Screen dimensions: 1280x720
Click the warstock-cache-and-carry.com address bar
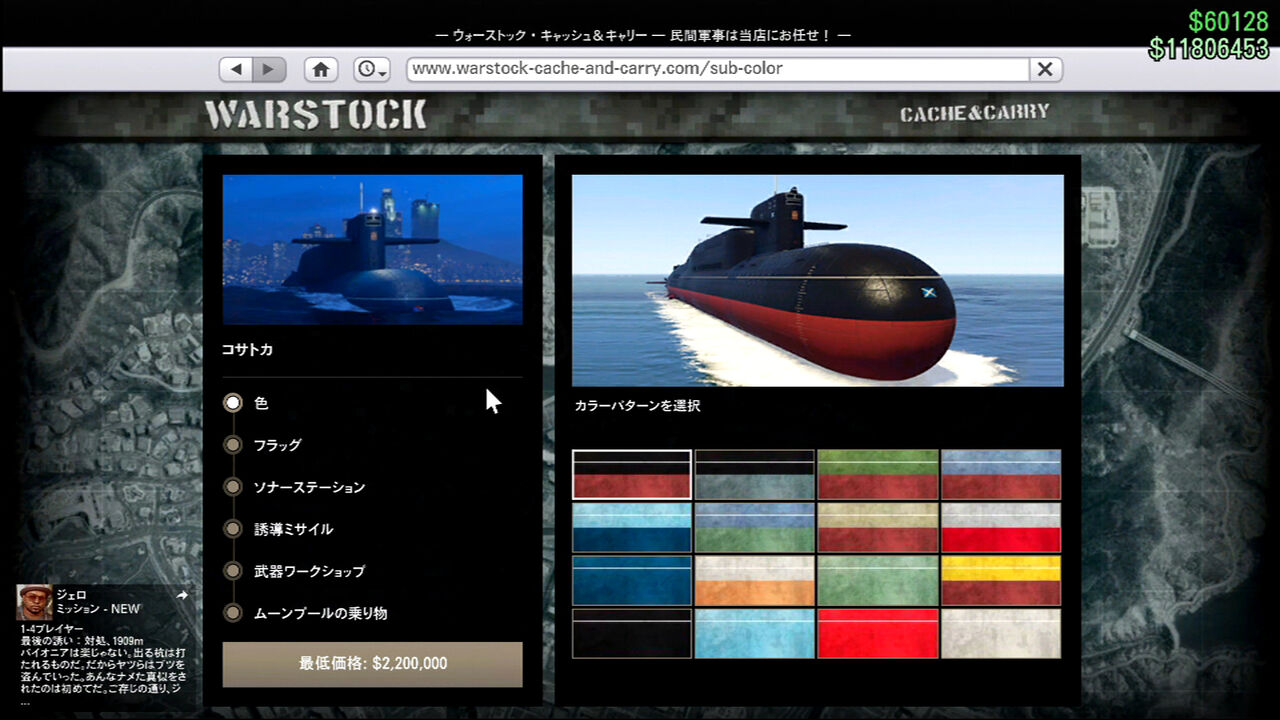pos(718,69)
